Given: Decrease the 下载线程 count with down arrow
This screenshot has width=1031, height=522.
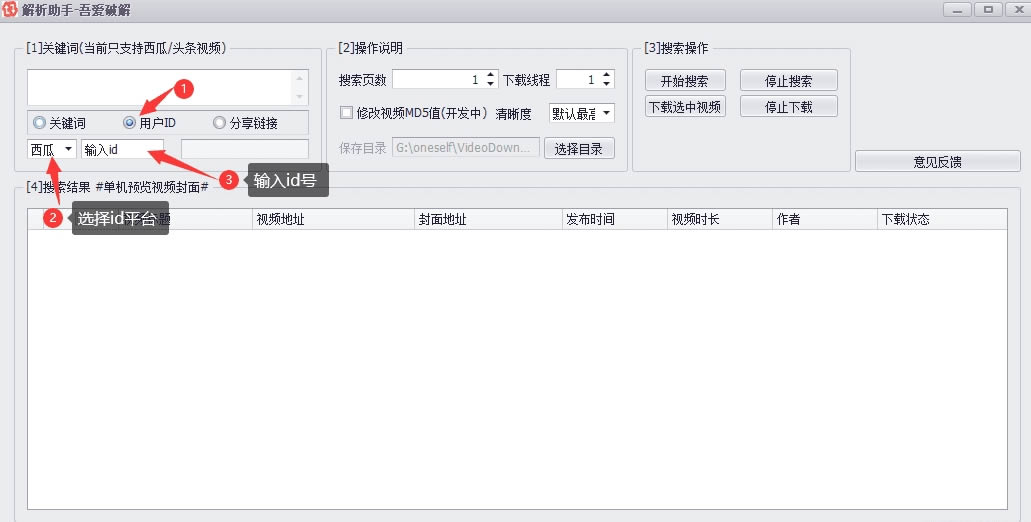Looking at the screenshot, I should (606, 84).
